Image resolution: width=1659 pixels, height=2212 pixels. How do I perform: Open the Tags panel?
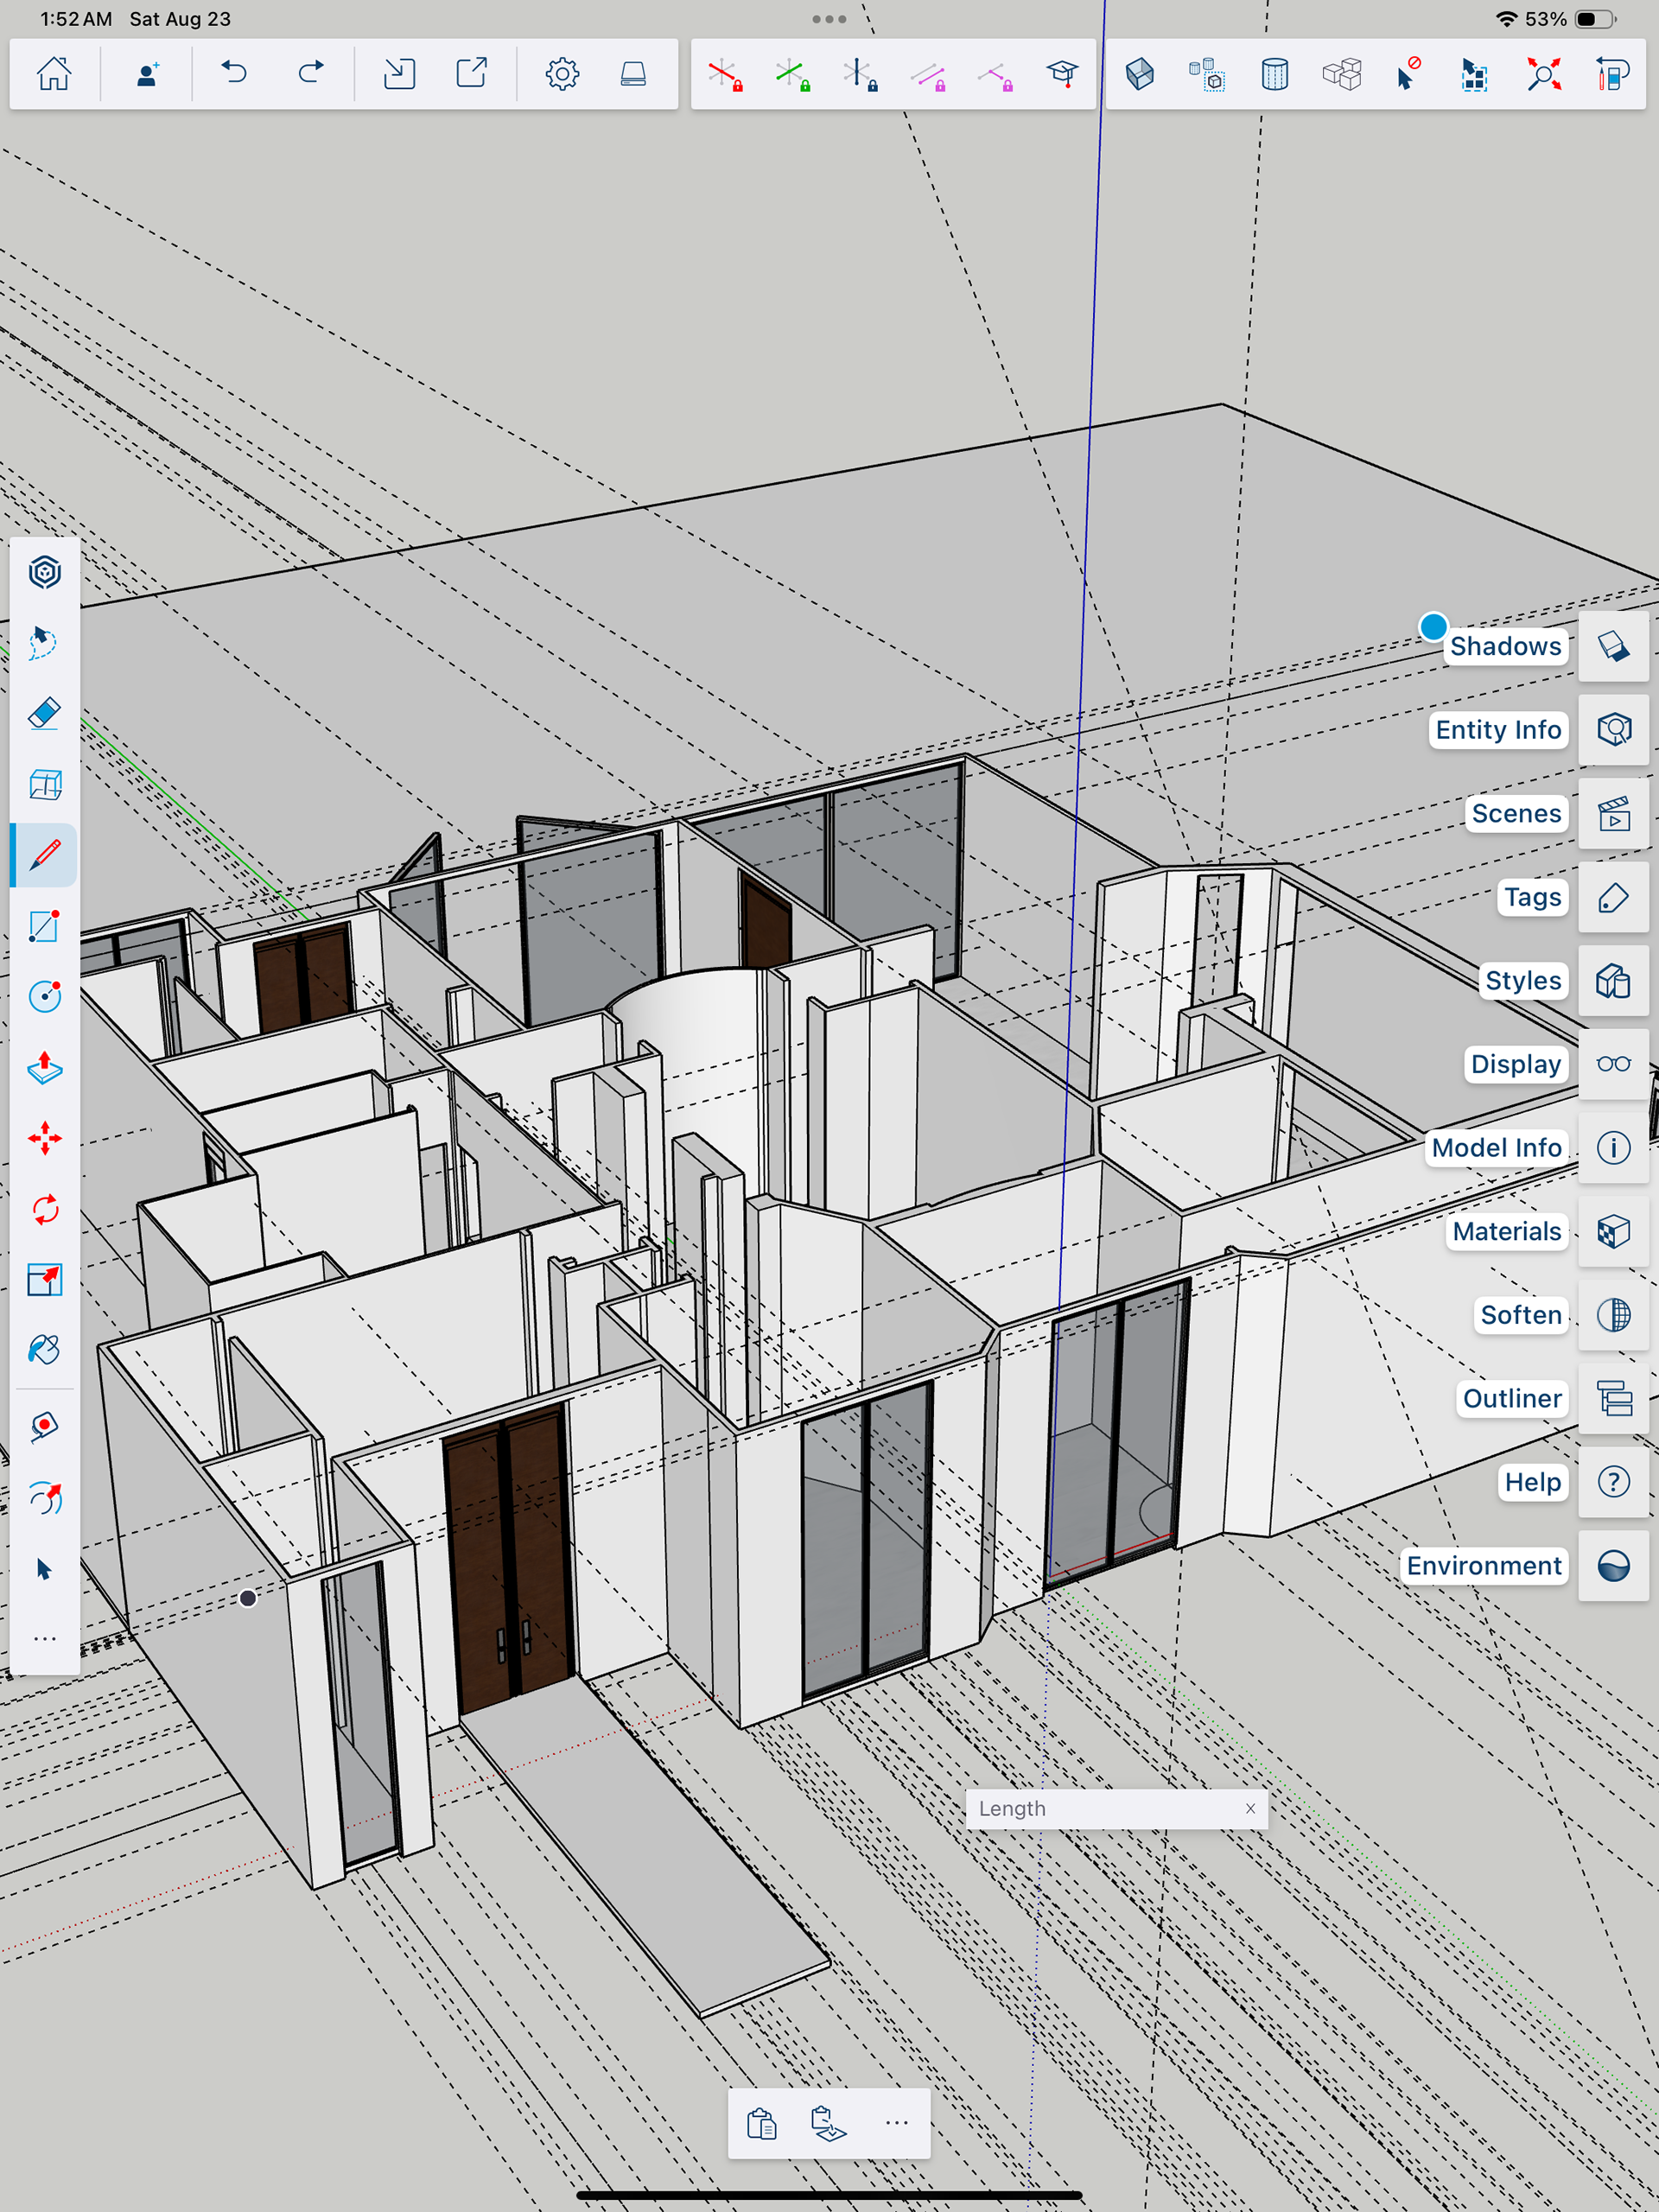1613,897
